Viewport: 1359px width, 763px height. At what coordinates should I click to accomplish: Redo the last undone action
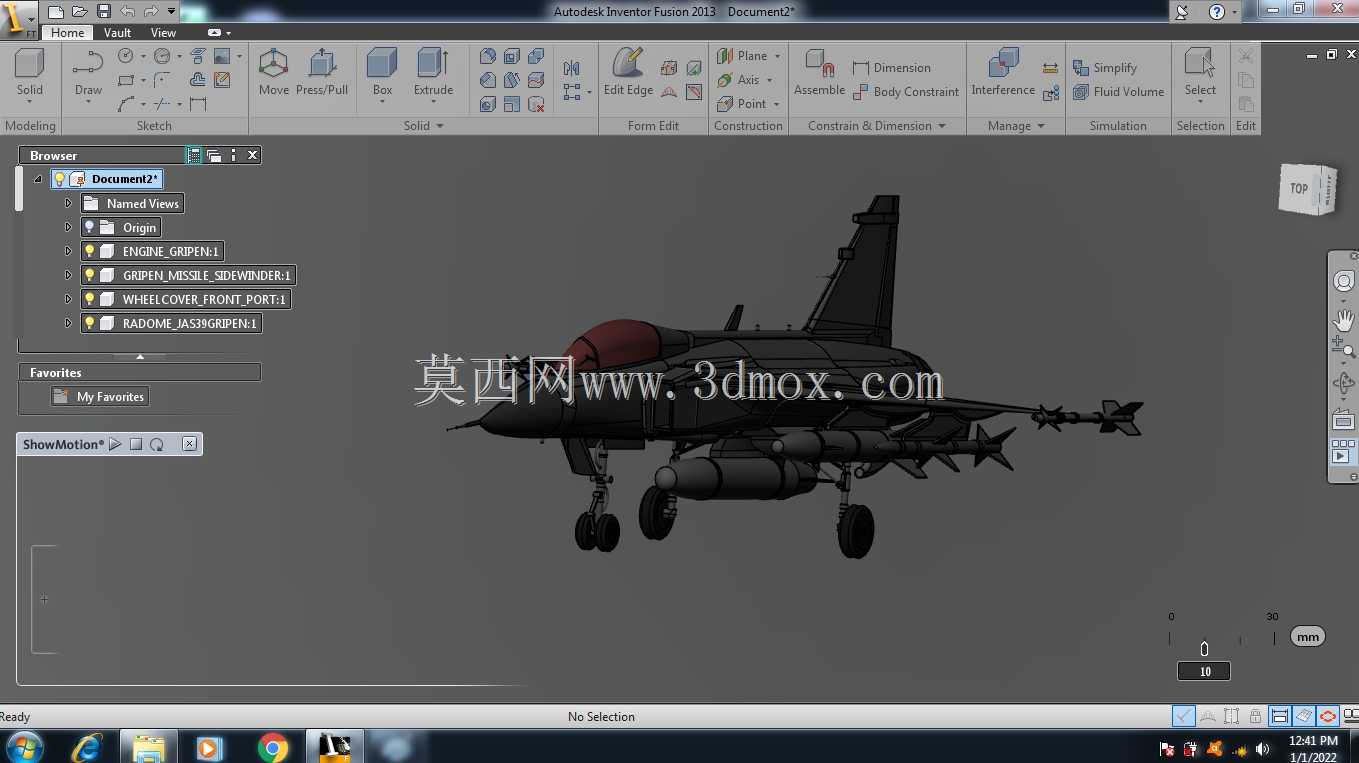(x=151, y=12)
